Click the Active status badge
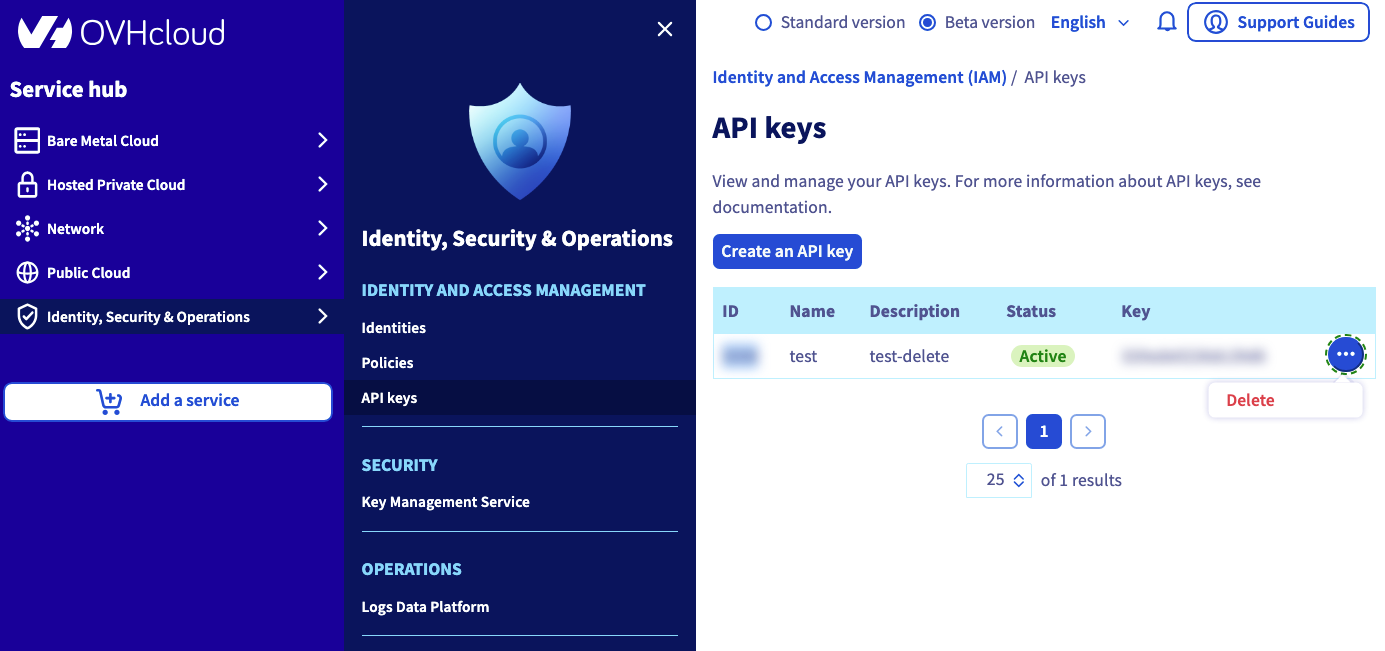Viewport: 1385px width, 651px height. click(1043, 356)
